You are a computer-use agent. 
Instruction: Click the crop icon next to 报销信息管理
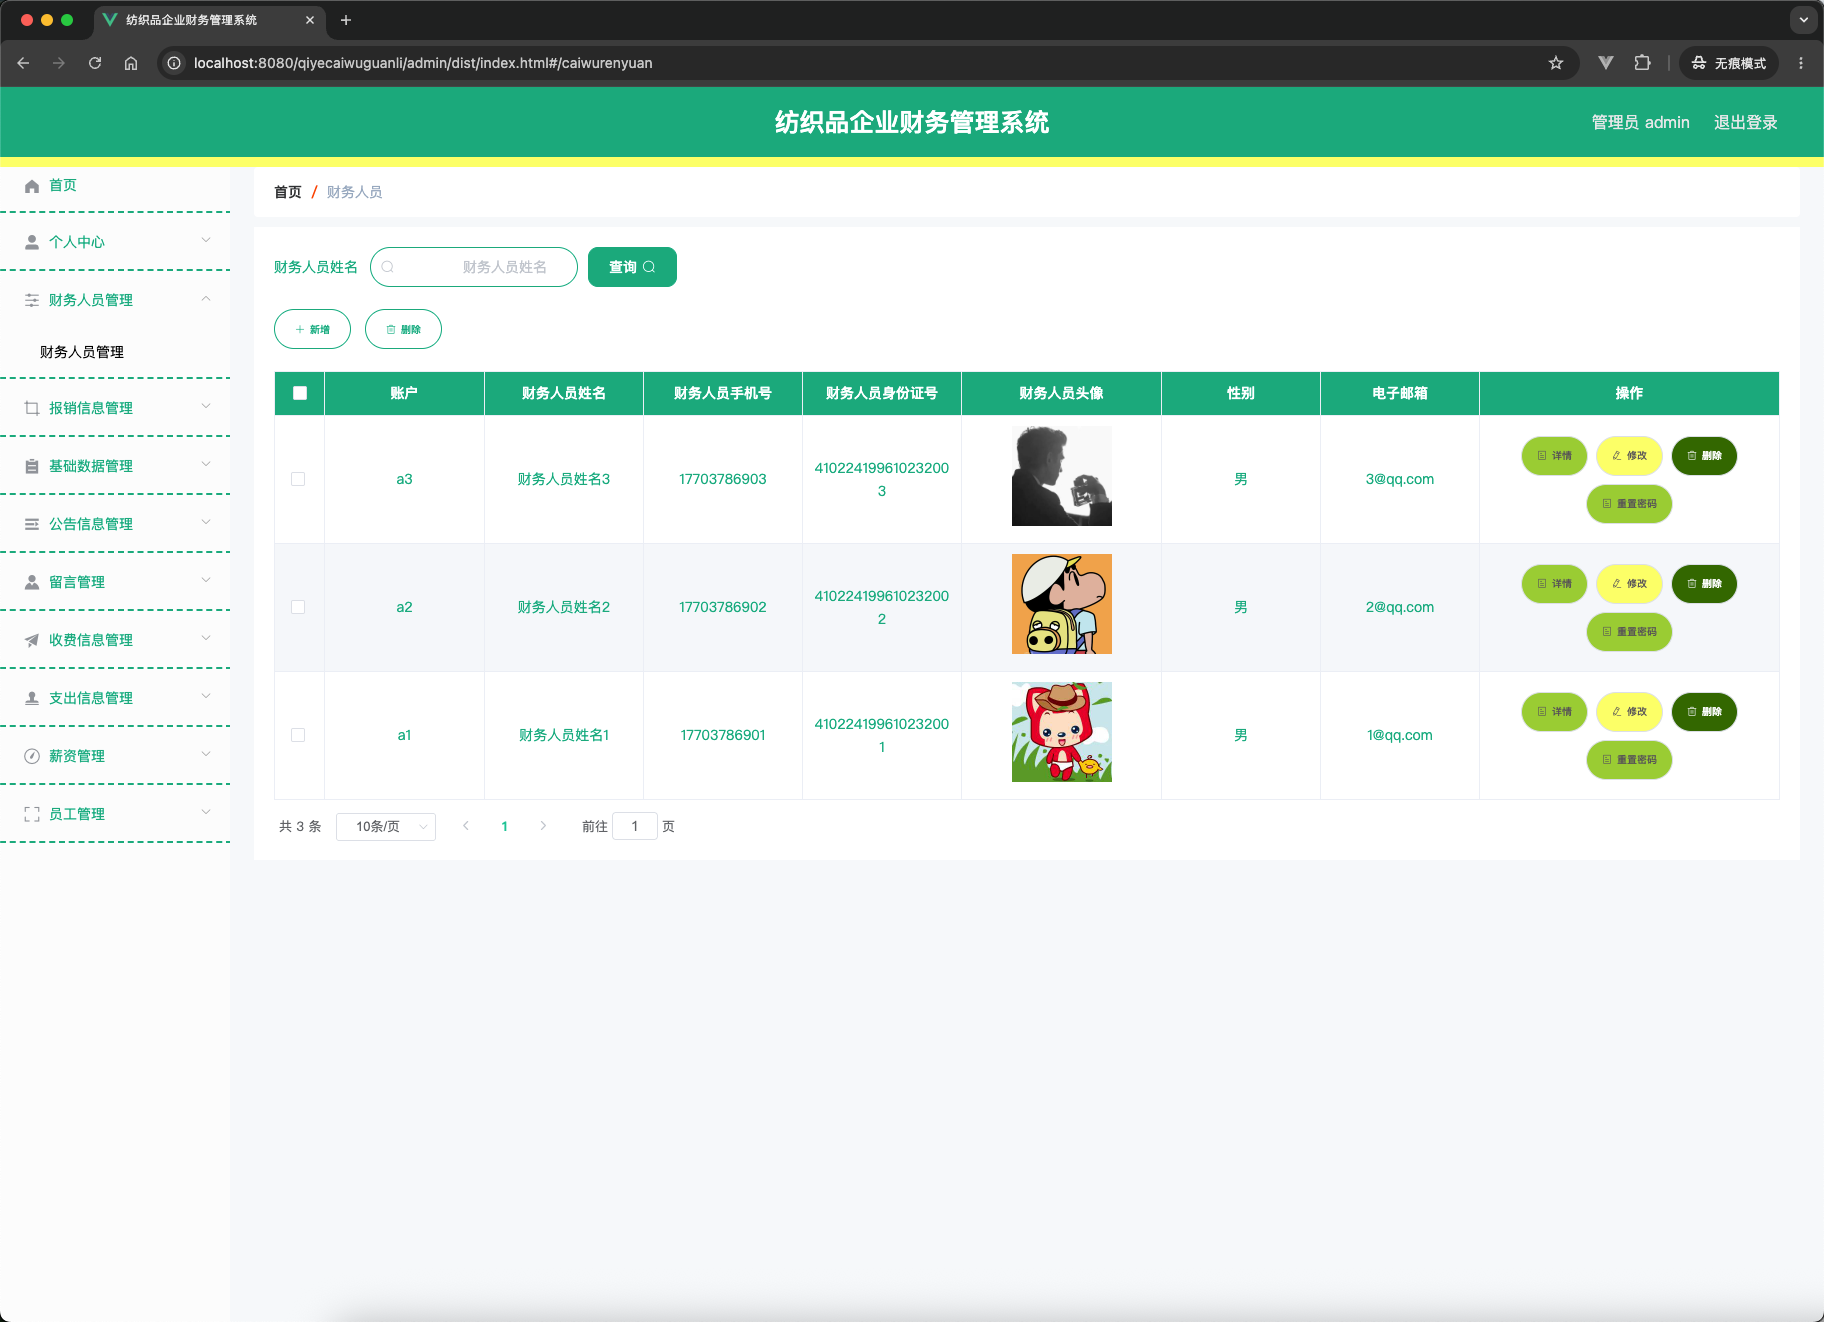[x=32, y=409]
